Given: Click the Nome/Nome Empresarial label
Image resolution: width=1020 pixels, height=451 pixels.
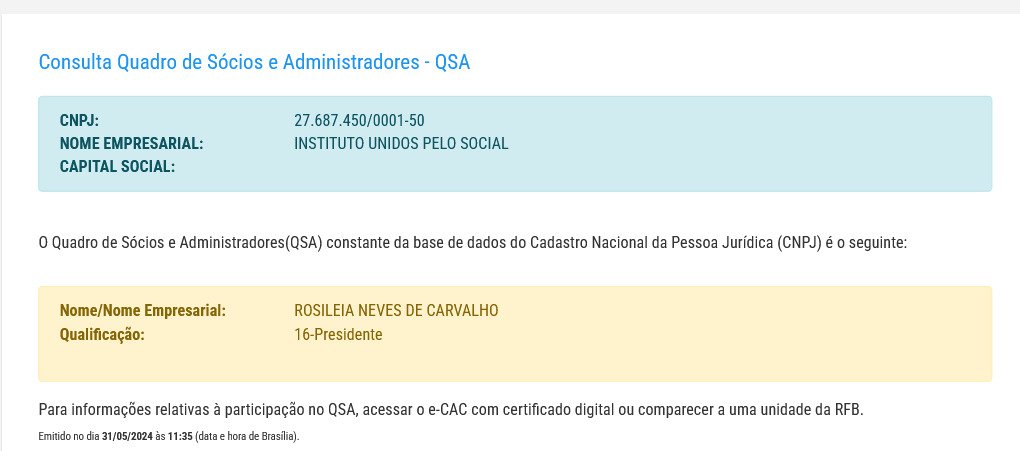Looking at the screenshot, I should (x=143, y=311).
